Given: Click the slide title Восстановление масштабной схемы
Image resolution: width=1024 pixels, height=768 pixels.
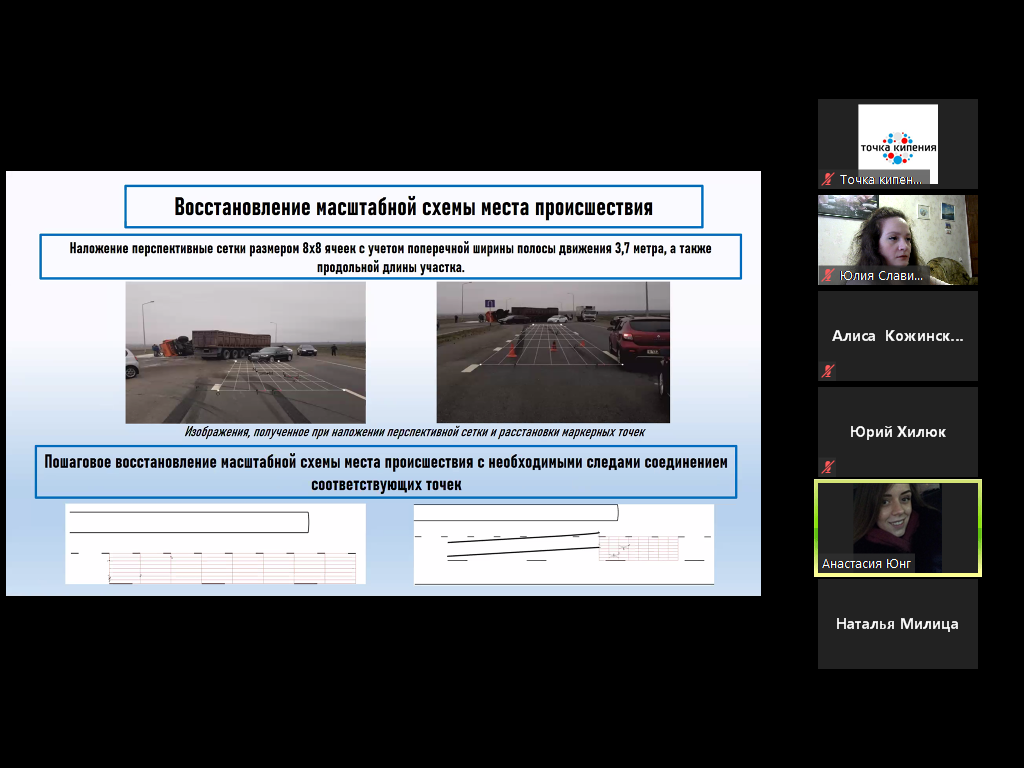Looking at the screenshot, I should 413,207.
